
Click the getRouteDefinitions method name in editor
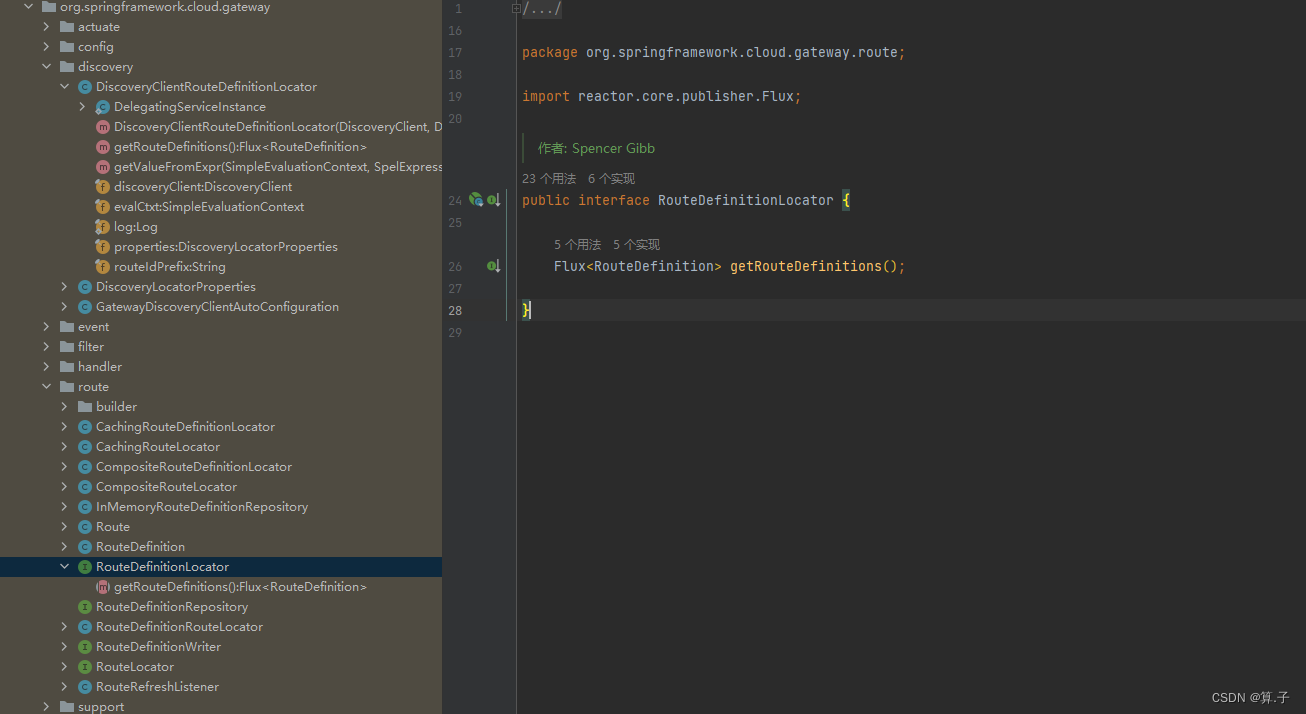point(805,267)
